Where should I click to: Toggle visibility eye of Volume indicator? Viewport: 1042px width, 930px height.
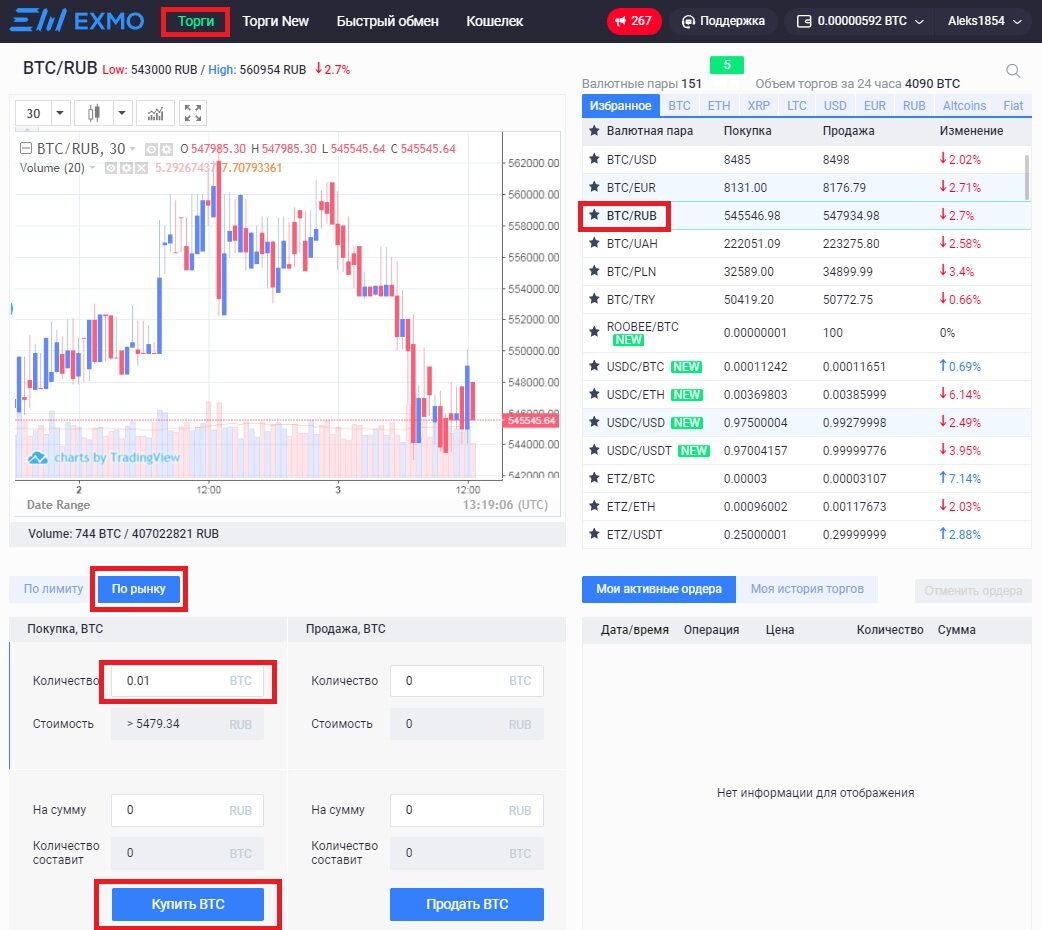[x=111, y=168]
